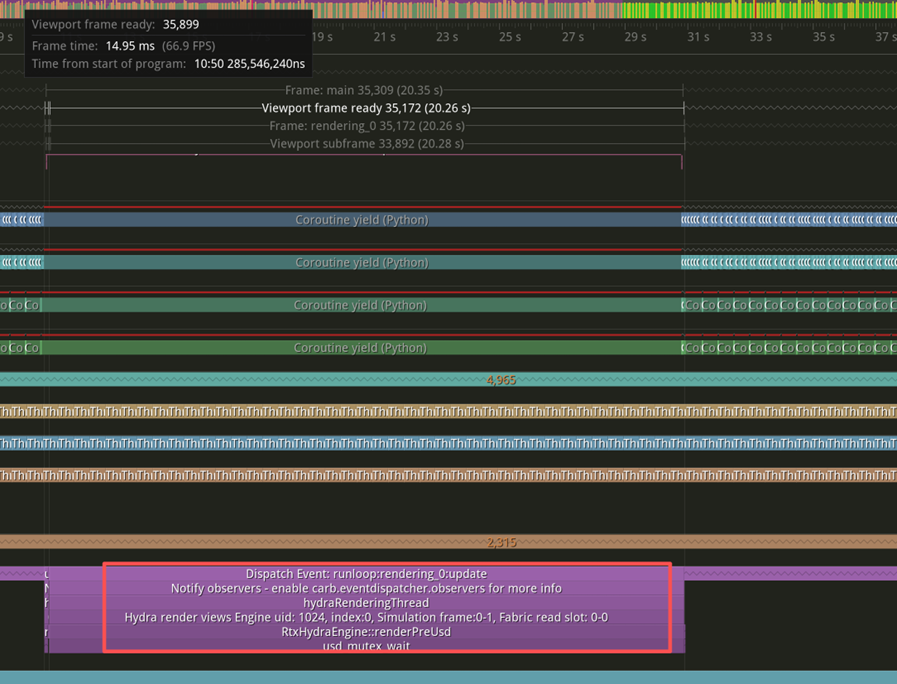Click the 'Frame: main 35,309' frame label
The height and width of the screenshot is (684, 897).
364,90
